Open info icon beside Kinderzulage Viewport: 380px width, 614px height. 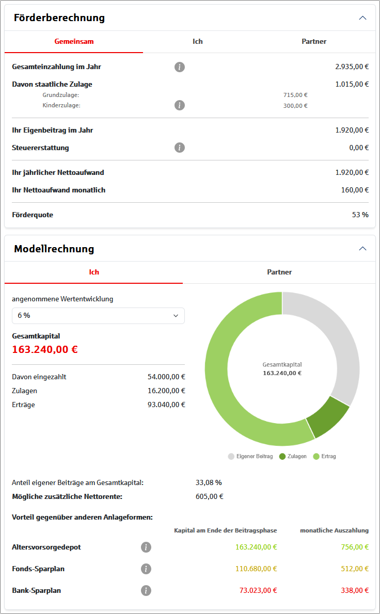(x=179, y=105)
